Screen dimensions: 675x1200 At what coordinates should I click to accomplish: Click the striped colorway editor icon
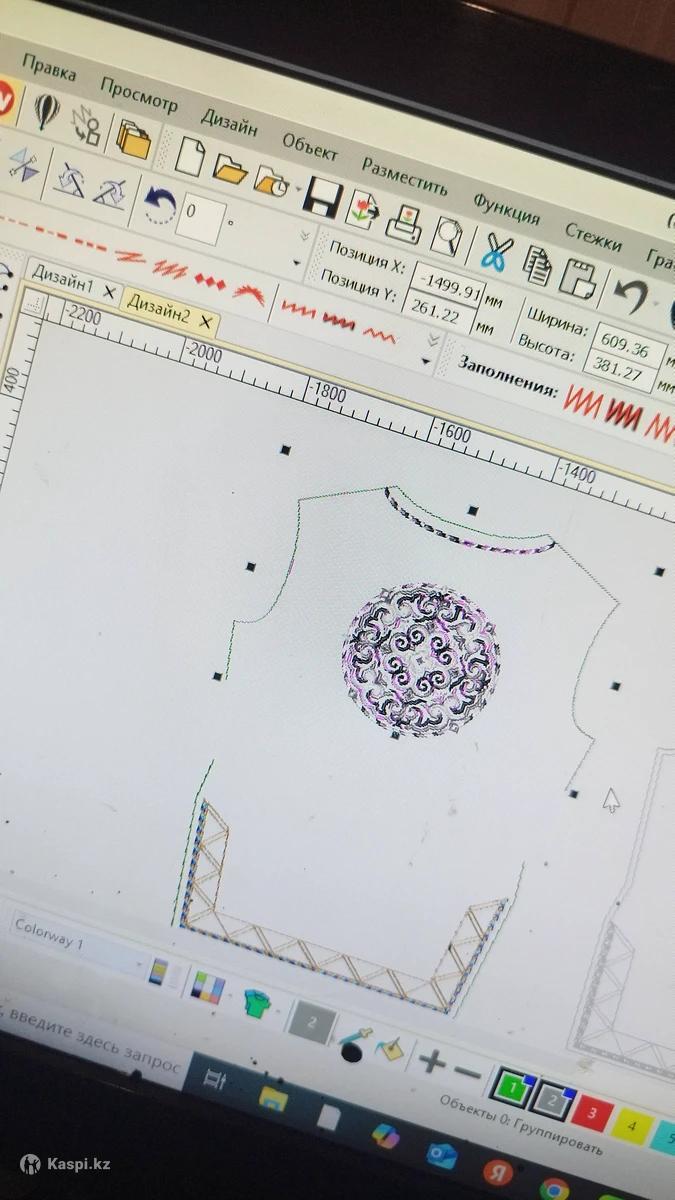click(x=158, y=972)
